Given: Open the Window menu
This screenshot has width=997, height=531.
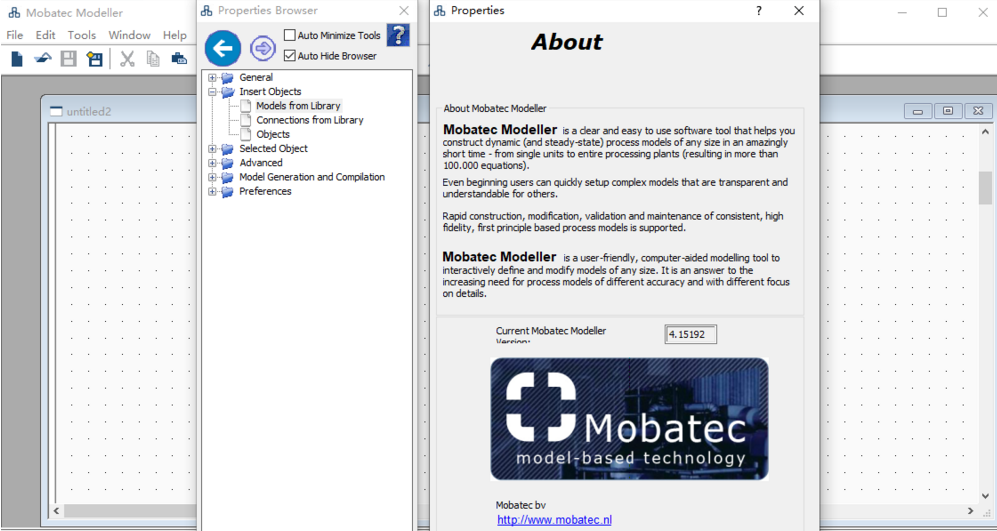Looking at the screenshot, I should tap(130, 35).
